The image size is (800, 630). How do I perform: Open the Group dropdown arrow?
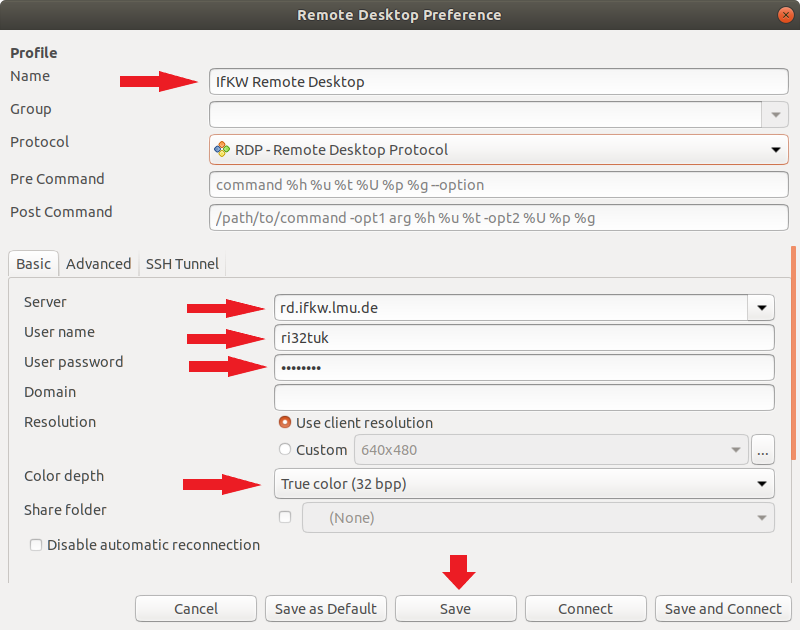776,114
